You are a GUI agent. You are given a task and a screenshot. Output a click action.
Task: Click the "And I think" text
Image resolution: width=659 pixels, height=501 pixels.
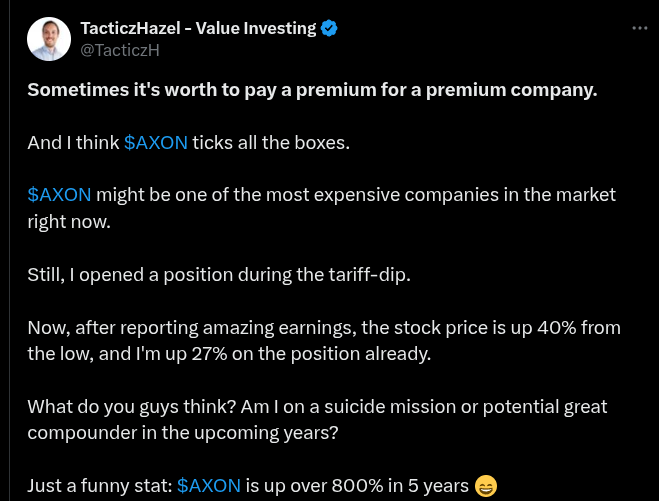(x=73, y=142)
